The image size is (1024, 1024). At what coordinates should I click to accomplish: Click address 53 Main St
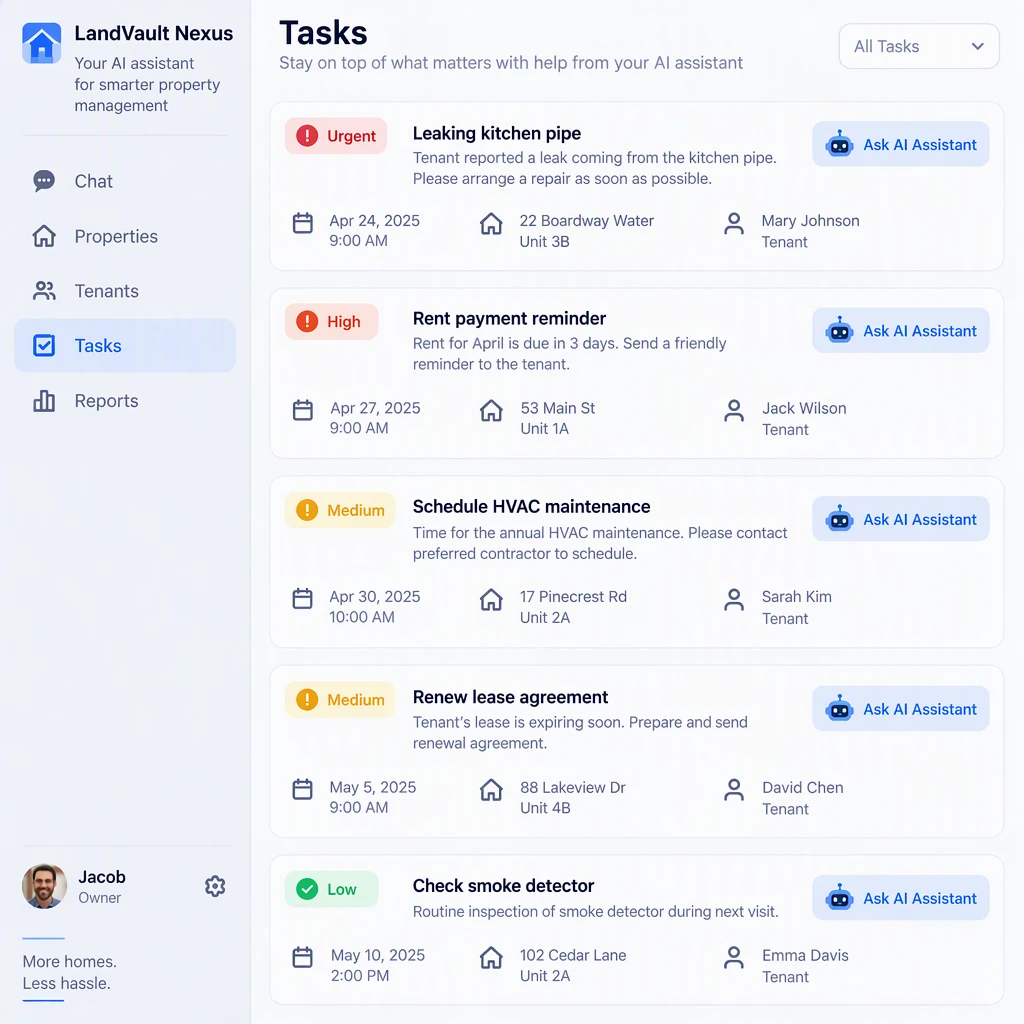pos(557,408)
